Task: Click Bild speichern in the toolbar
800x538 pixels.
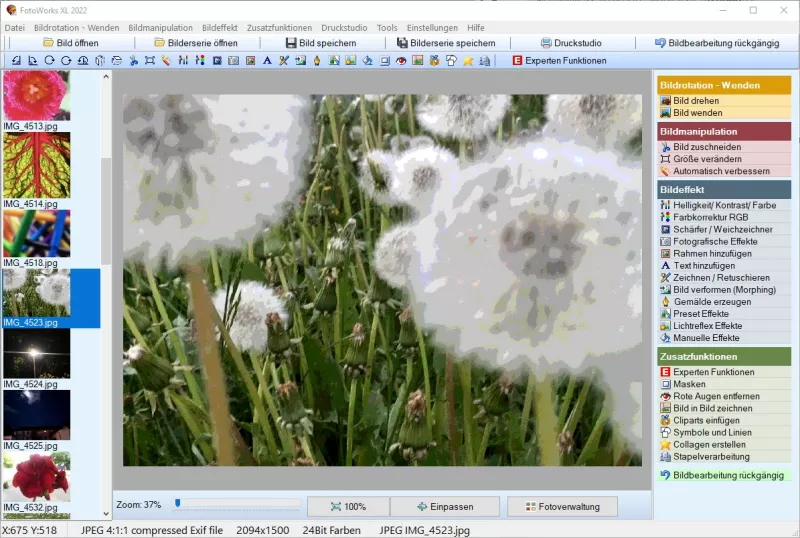Action: coord(320,43)
